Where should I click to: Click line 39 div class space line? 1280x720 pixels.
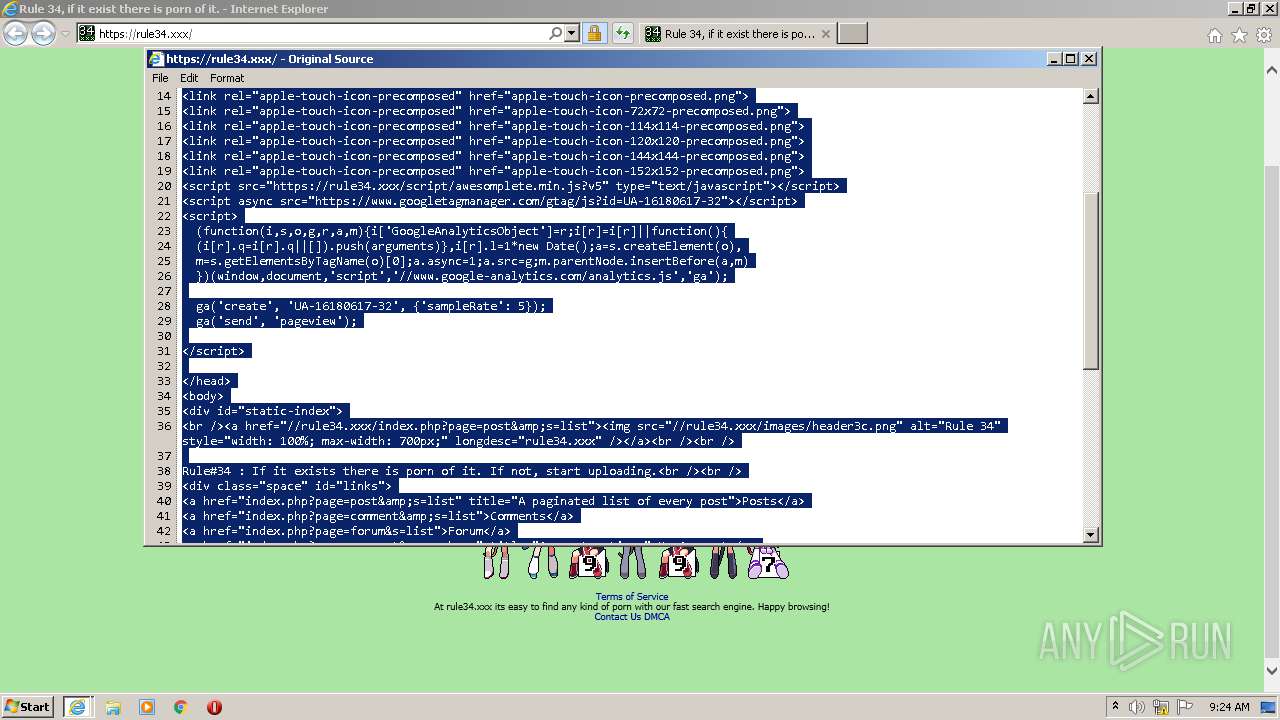coord(286,486)
